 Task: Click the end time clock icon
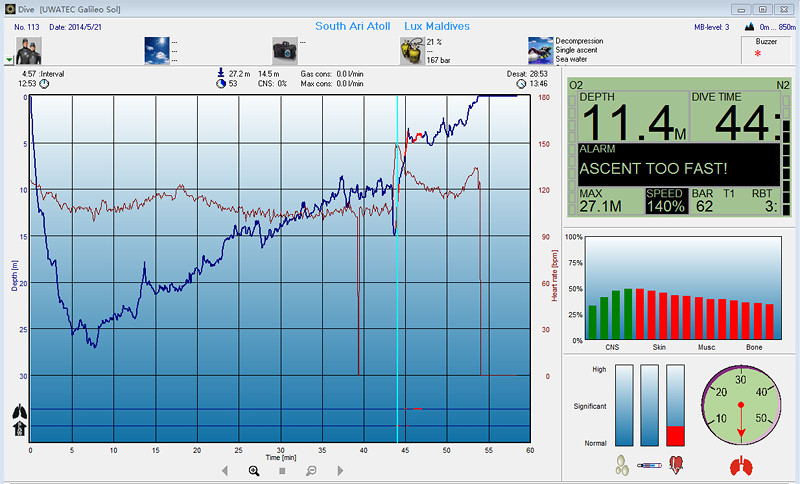(x=521, y=84)
